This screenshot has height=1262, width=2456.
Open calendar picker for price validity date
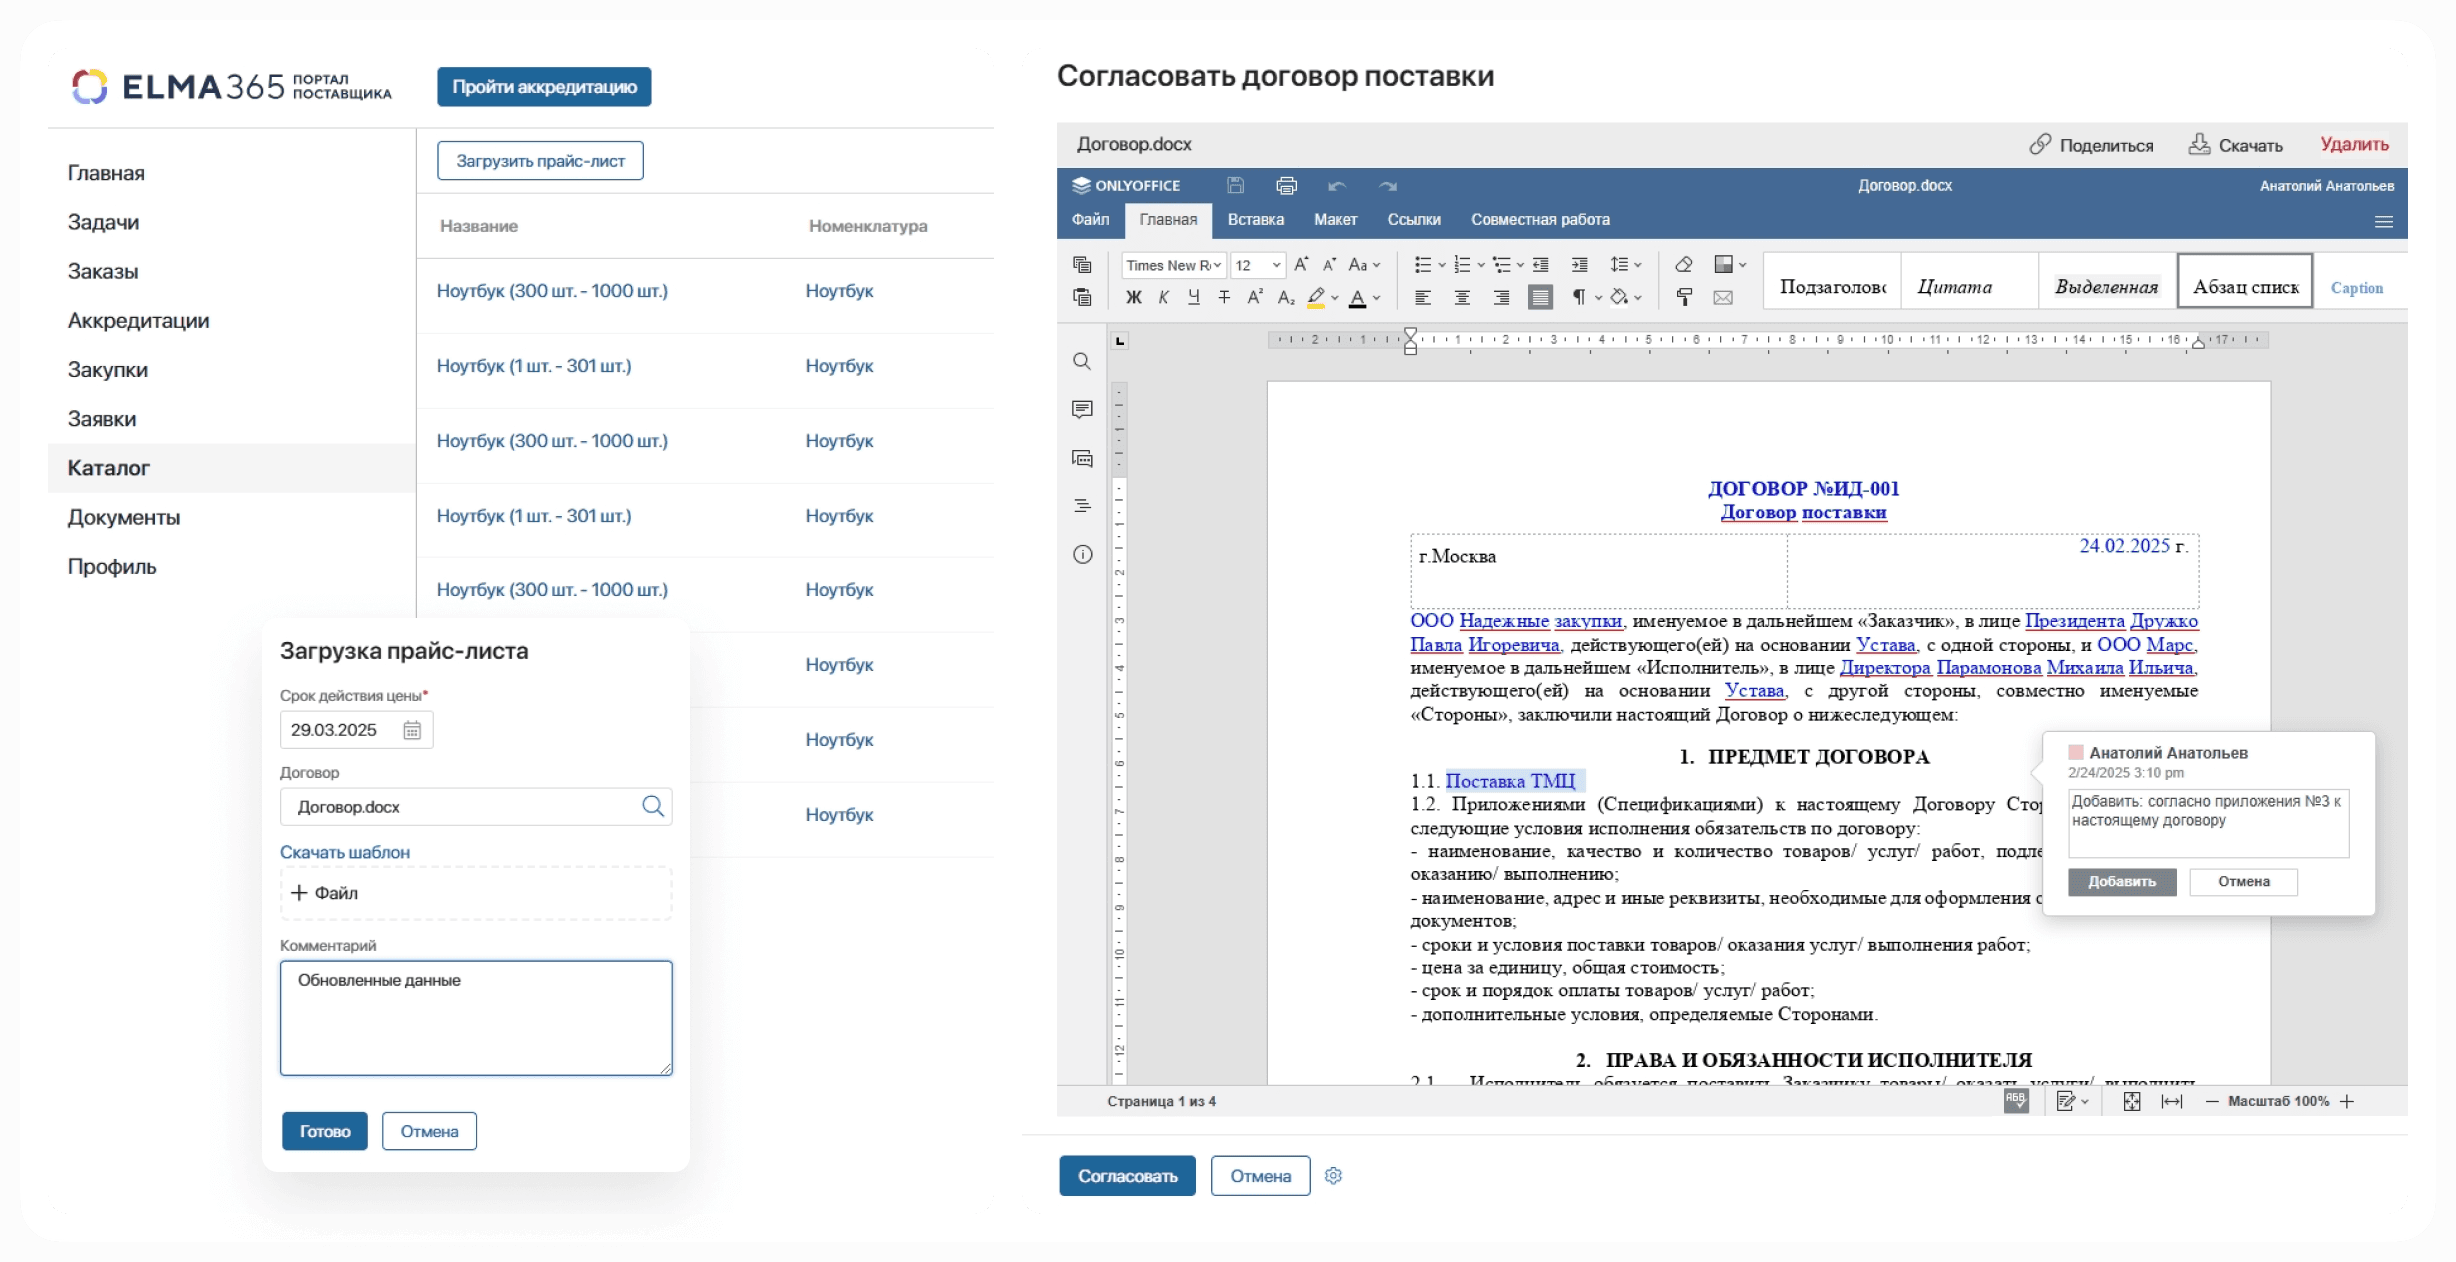tap(412, 730)
